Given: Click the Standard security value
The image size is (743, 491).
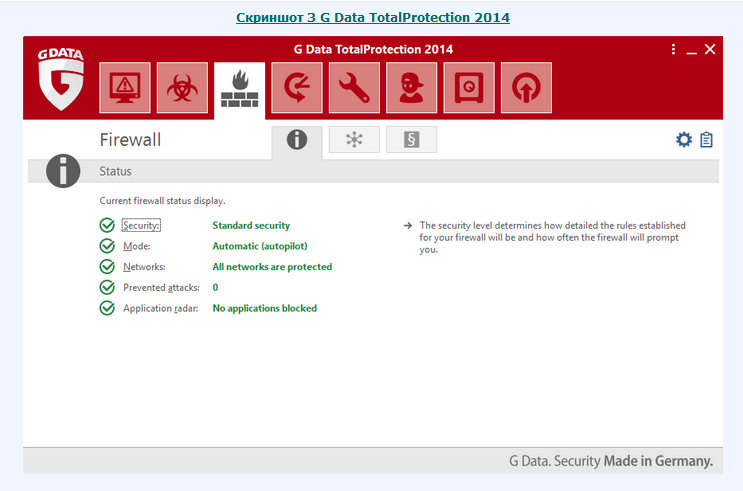Looking at the screenshot, I should pos(251,225).
